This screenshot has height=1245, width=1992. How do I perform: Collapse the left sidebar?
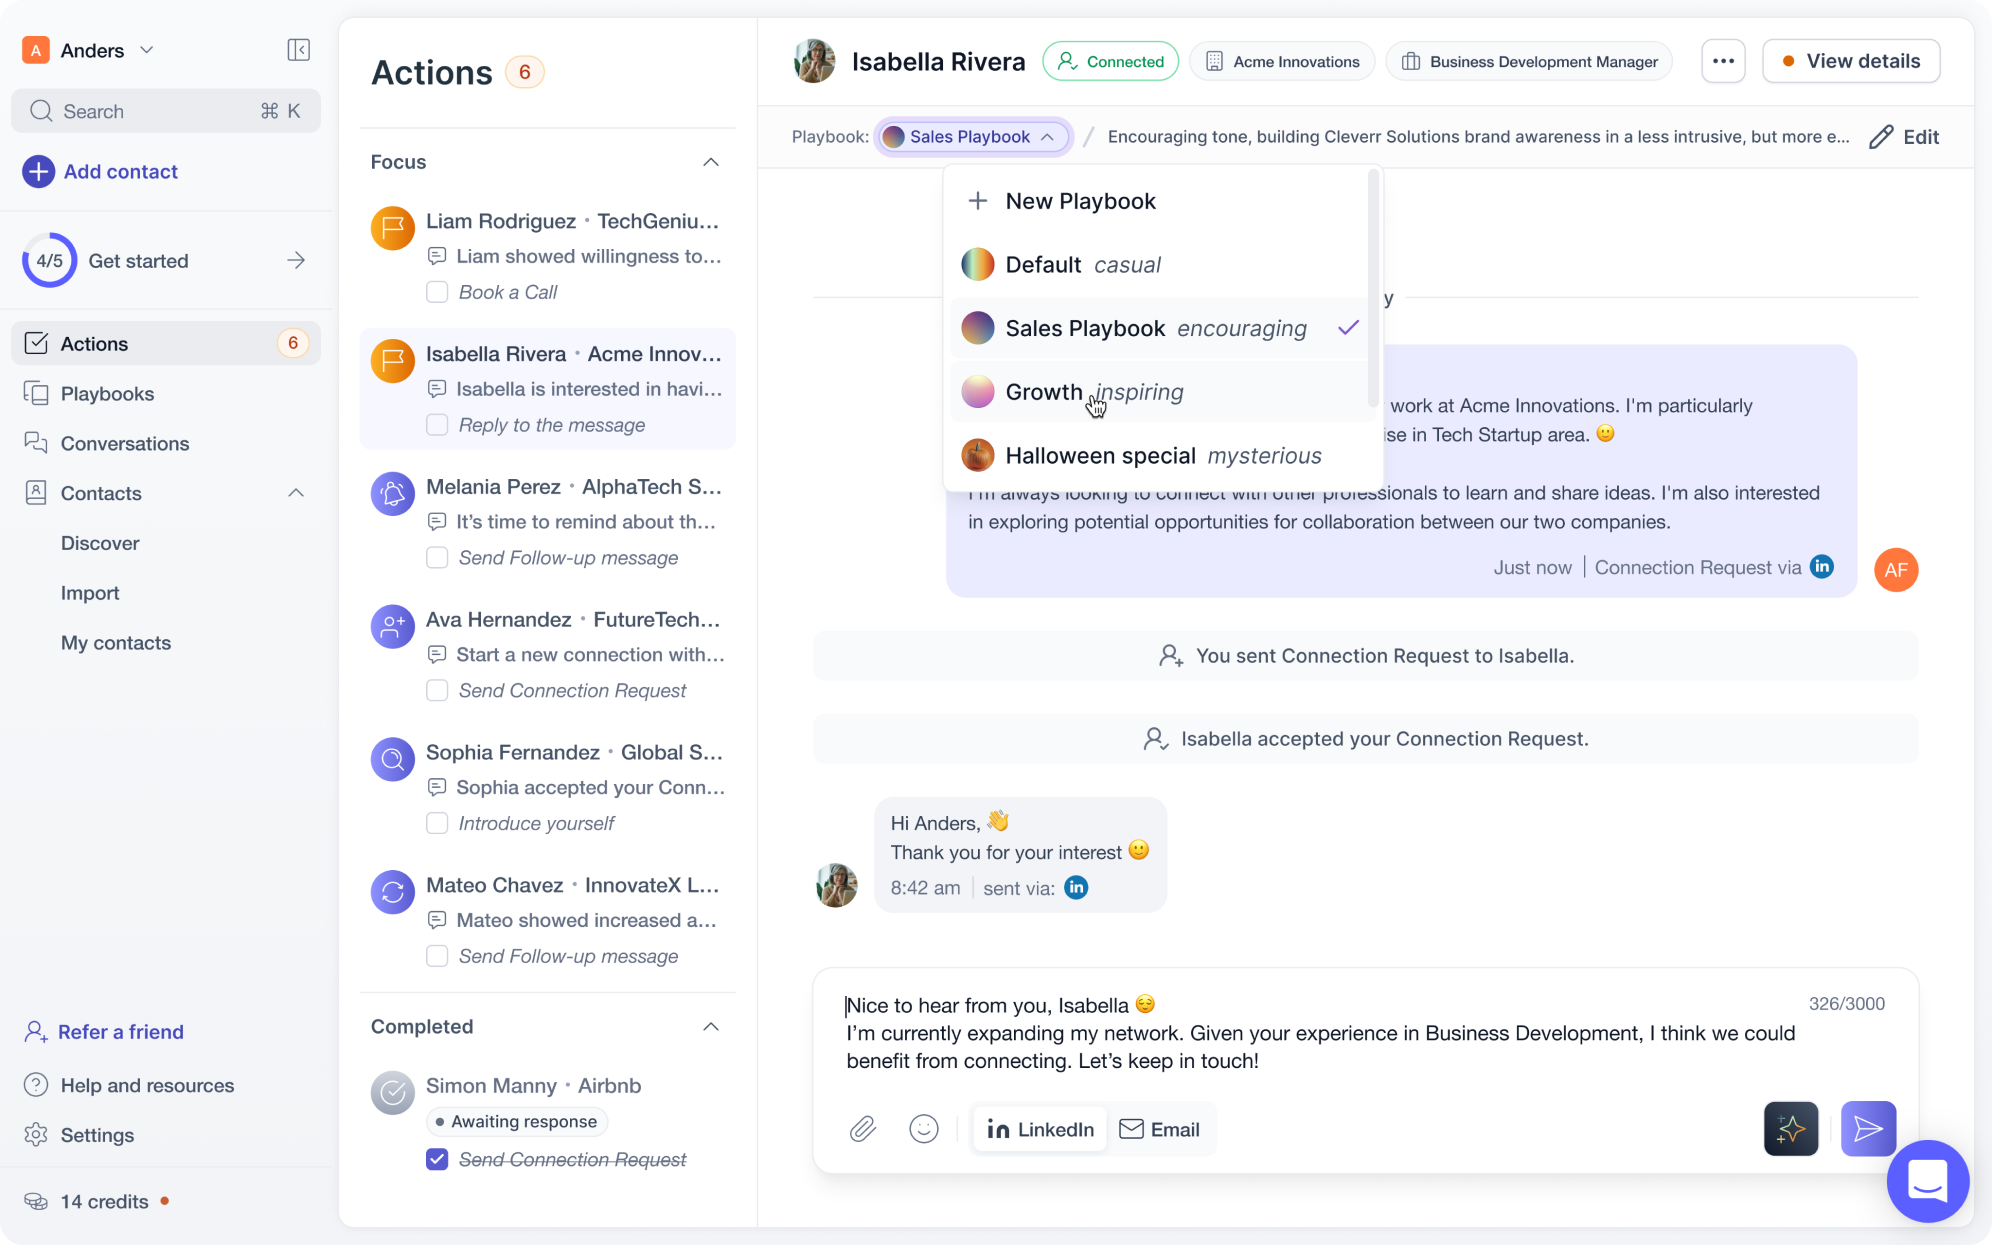tap(298, 49)
